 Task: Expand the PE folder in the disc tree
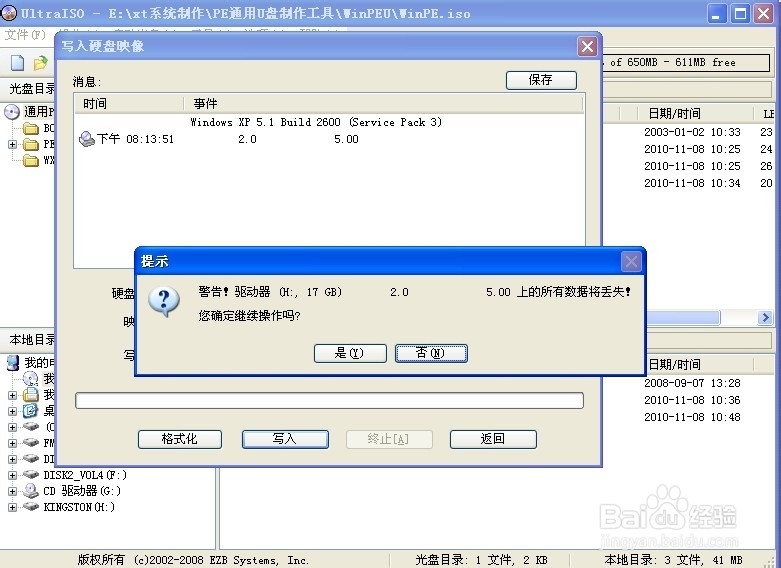(x=12, y=144)
